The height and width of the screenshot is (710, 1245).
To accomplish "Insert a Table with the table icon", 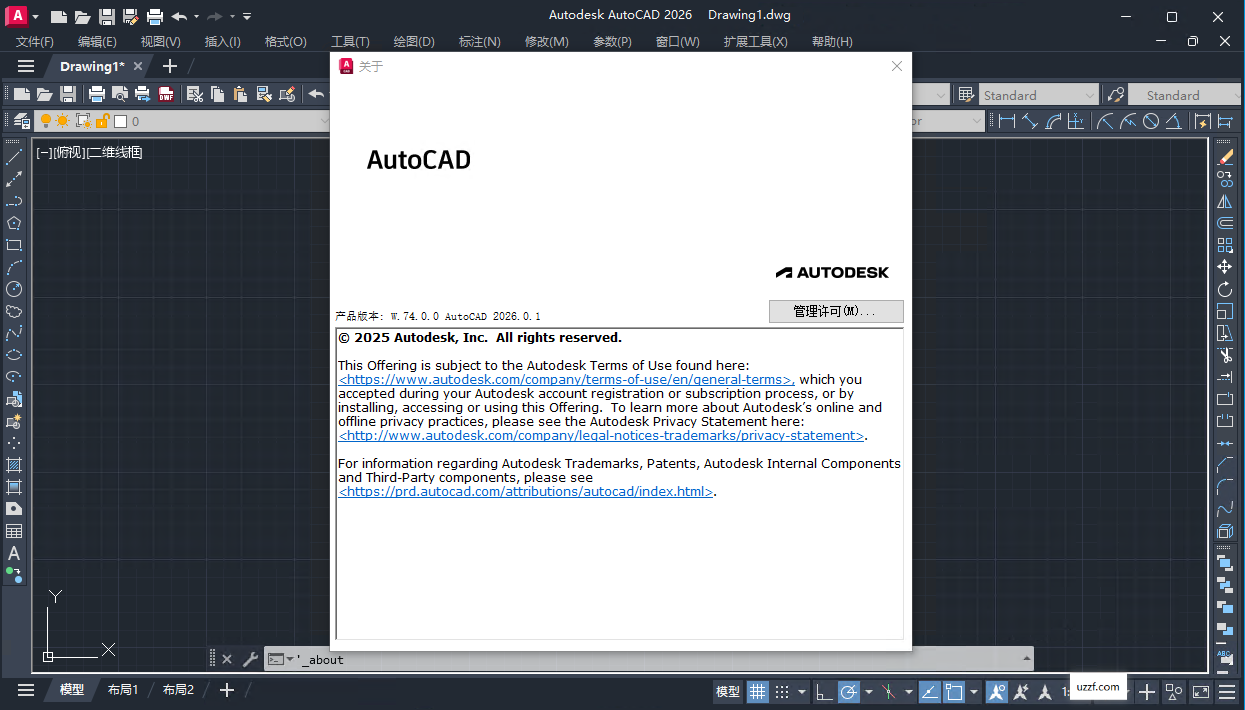I will tap(13, 530).
